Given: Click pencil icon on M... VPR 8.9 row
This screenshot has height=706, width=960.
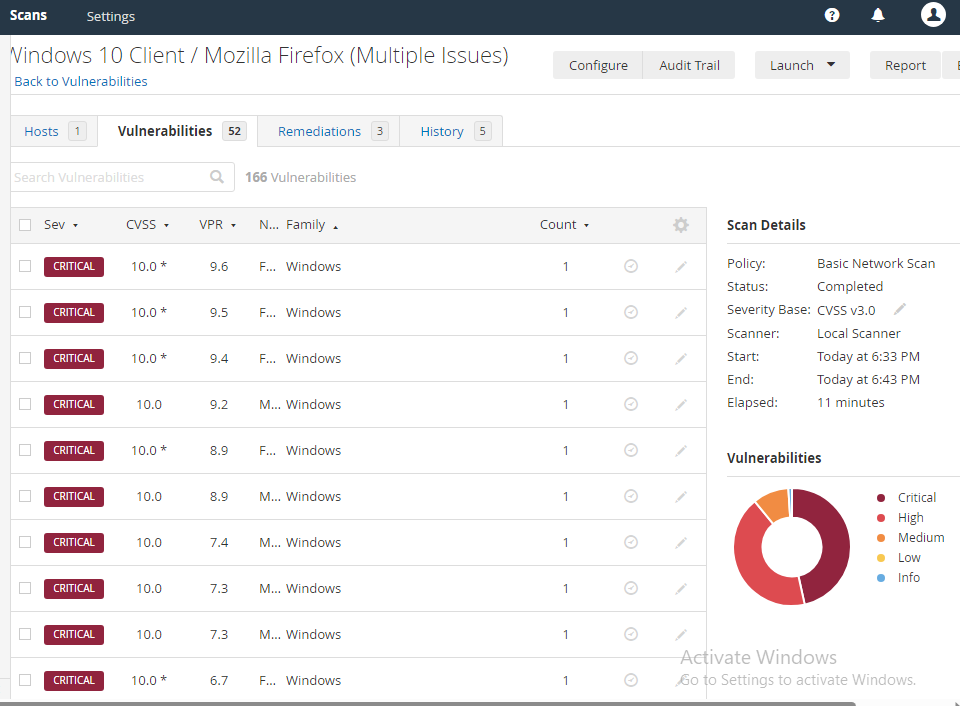Looking at the screenshot, I should [x=681, y=496].
